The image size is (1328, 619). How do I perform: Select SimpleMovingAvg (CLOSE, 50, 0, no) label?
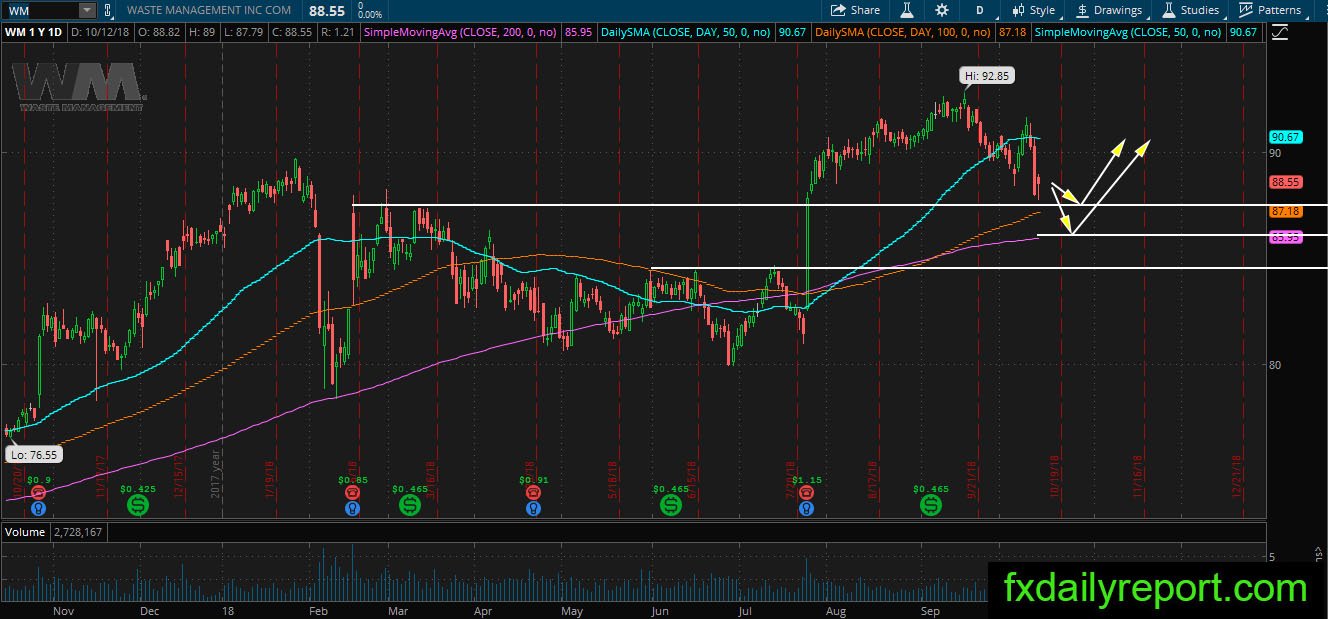click(x=1130, y=33)
